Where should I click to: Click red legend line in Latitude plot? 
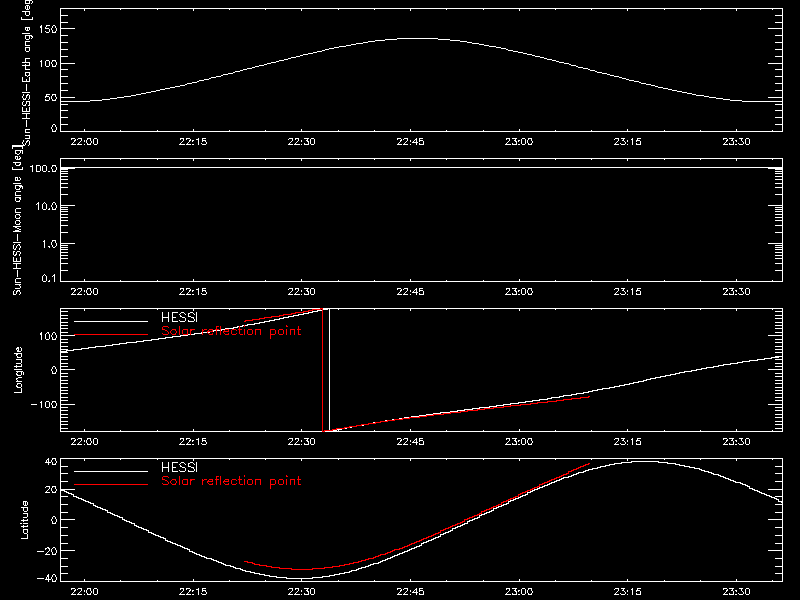point(111,485)
